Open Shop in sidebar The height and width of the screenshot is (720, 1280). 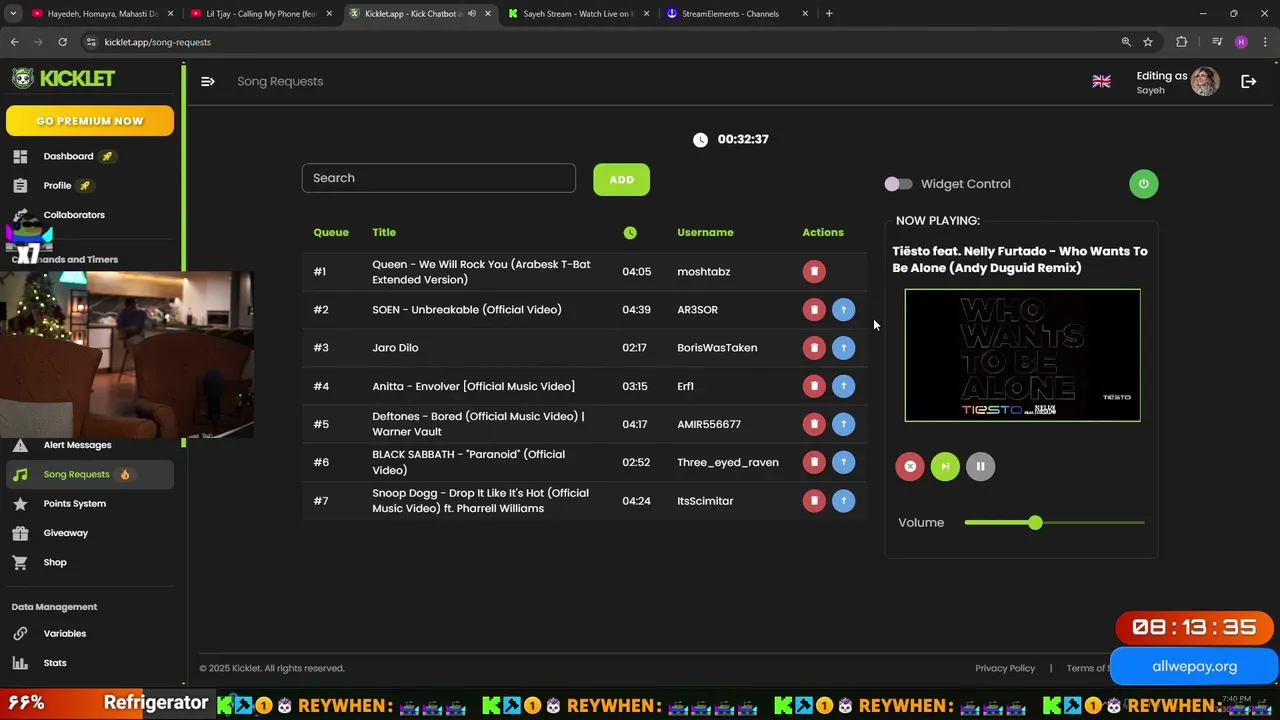click(54, 562)
